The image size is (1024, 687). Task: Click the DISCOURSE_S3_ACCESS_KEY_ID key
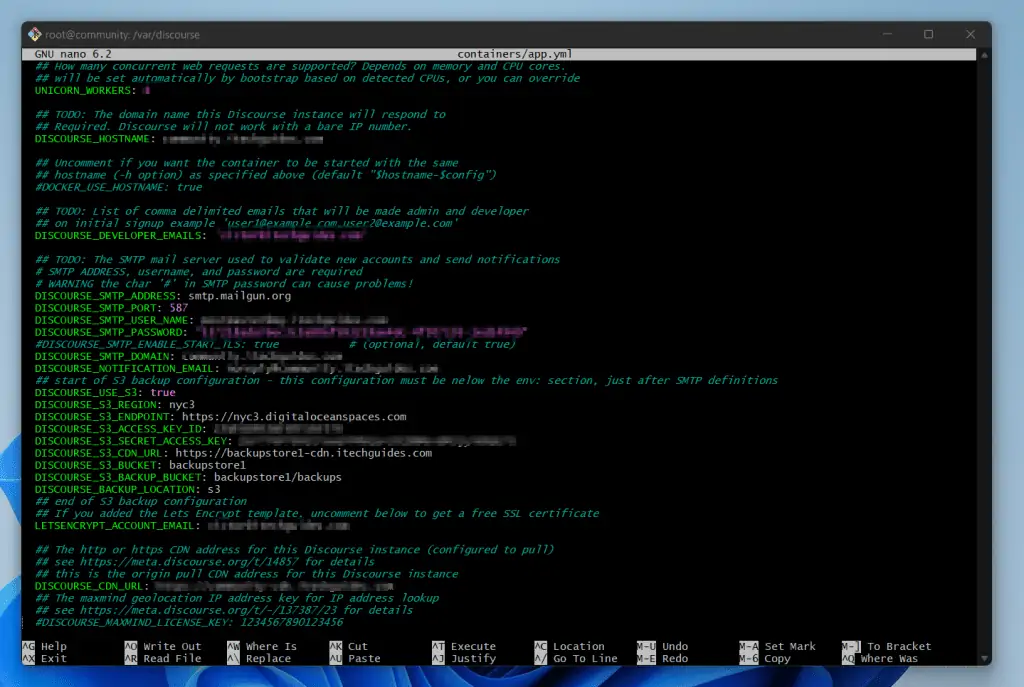pos(118,429)
